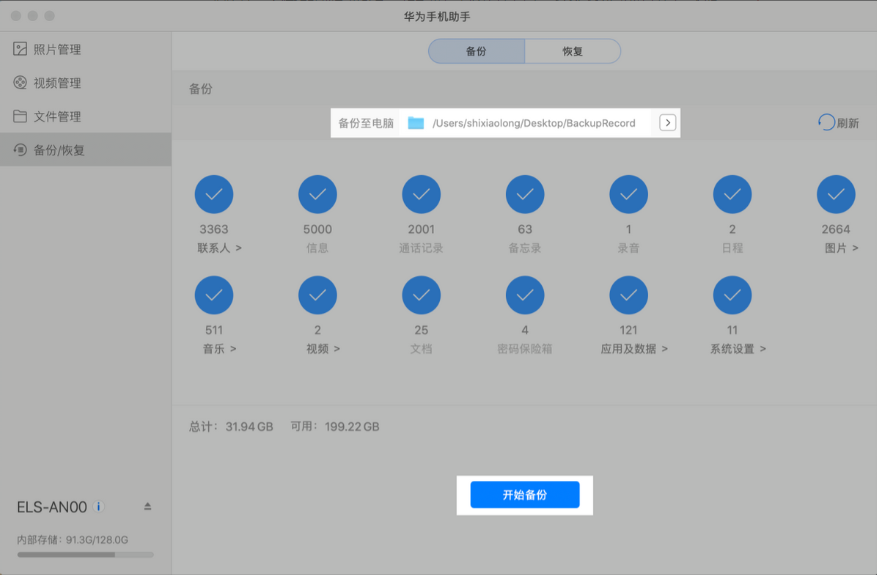Click the 开始备份 button
Viewport: 877px width, 575px height.
pos(525,494)
